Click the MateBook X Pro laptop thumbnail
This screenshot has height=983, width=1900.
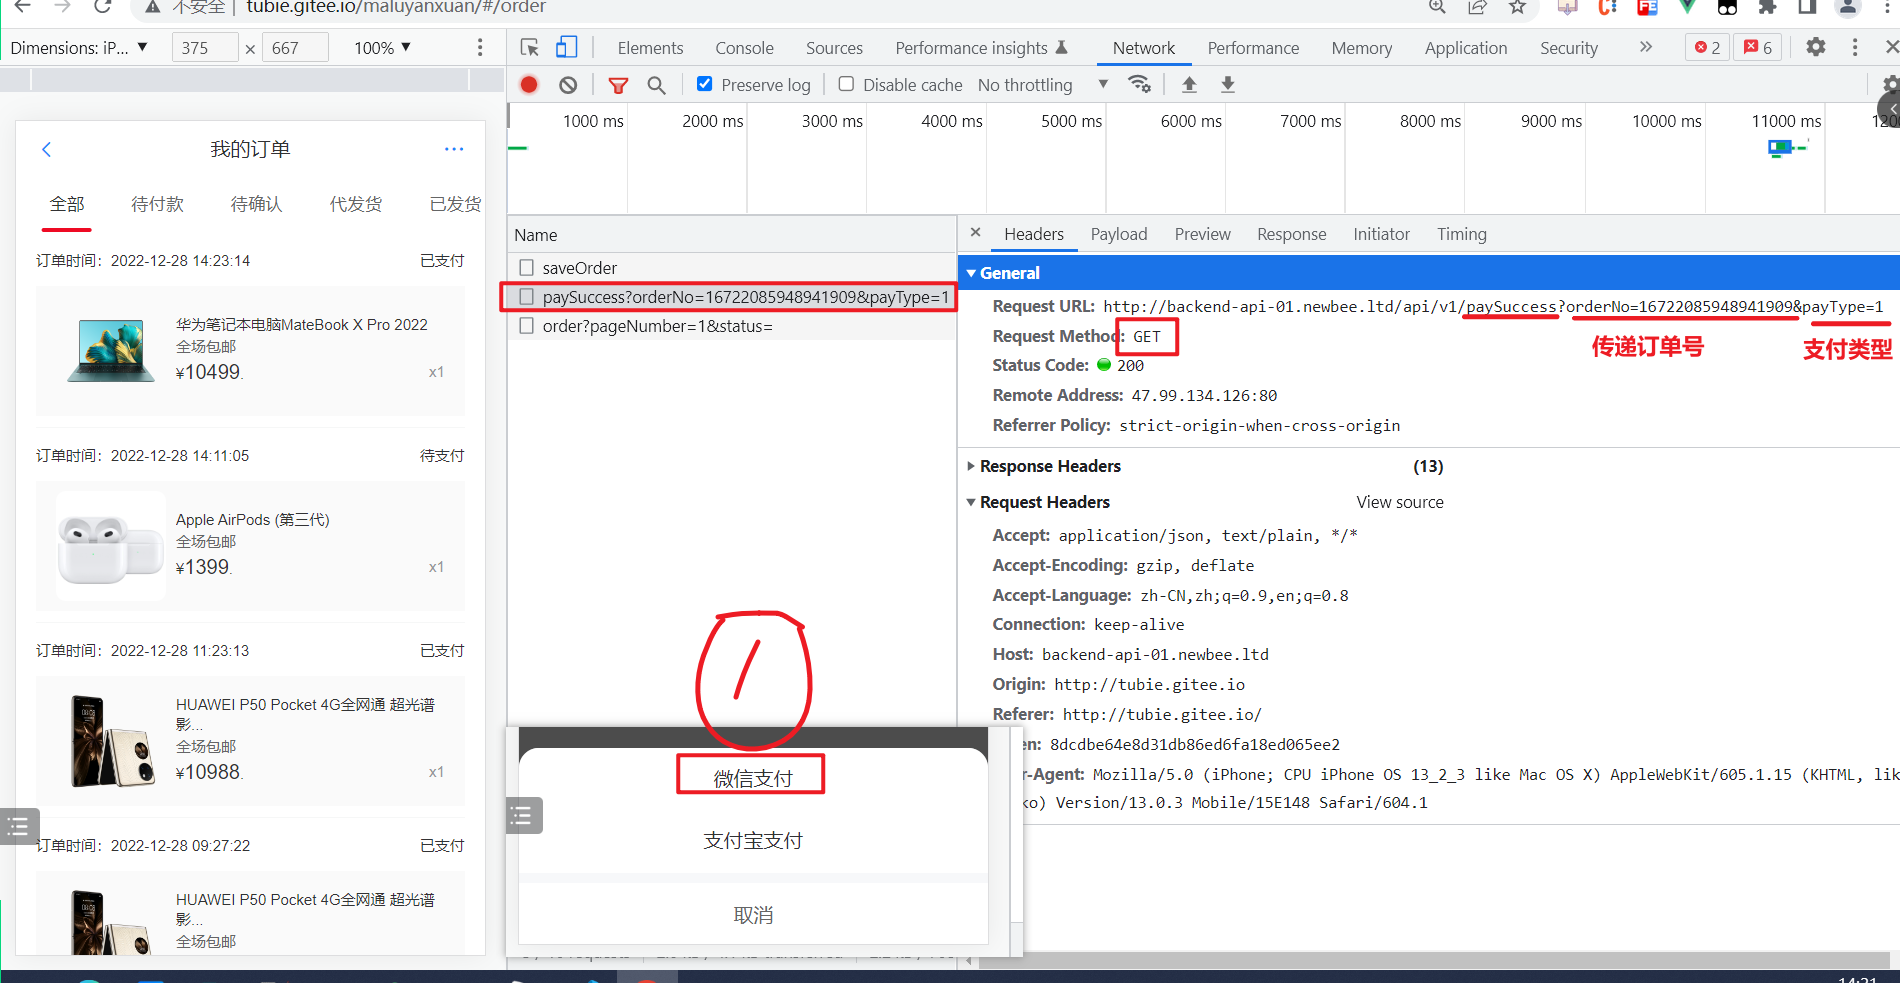(111, 350)
